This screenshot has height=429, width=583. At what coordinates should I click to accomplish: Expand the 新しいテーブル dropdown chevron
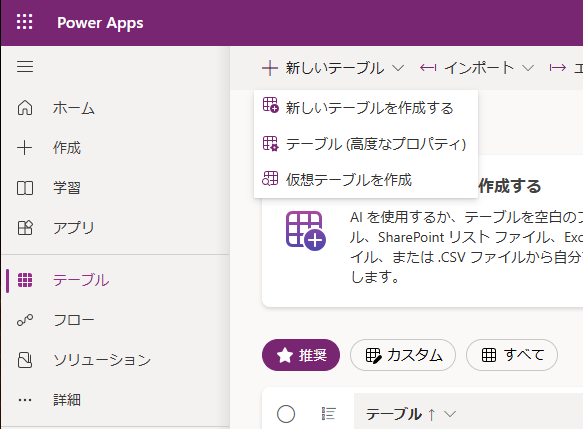[398, 68]
